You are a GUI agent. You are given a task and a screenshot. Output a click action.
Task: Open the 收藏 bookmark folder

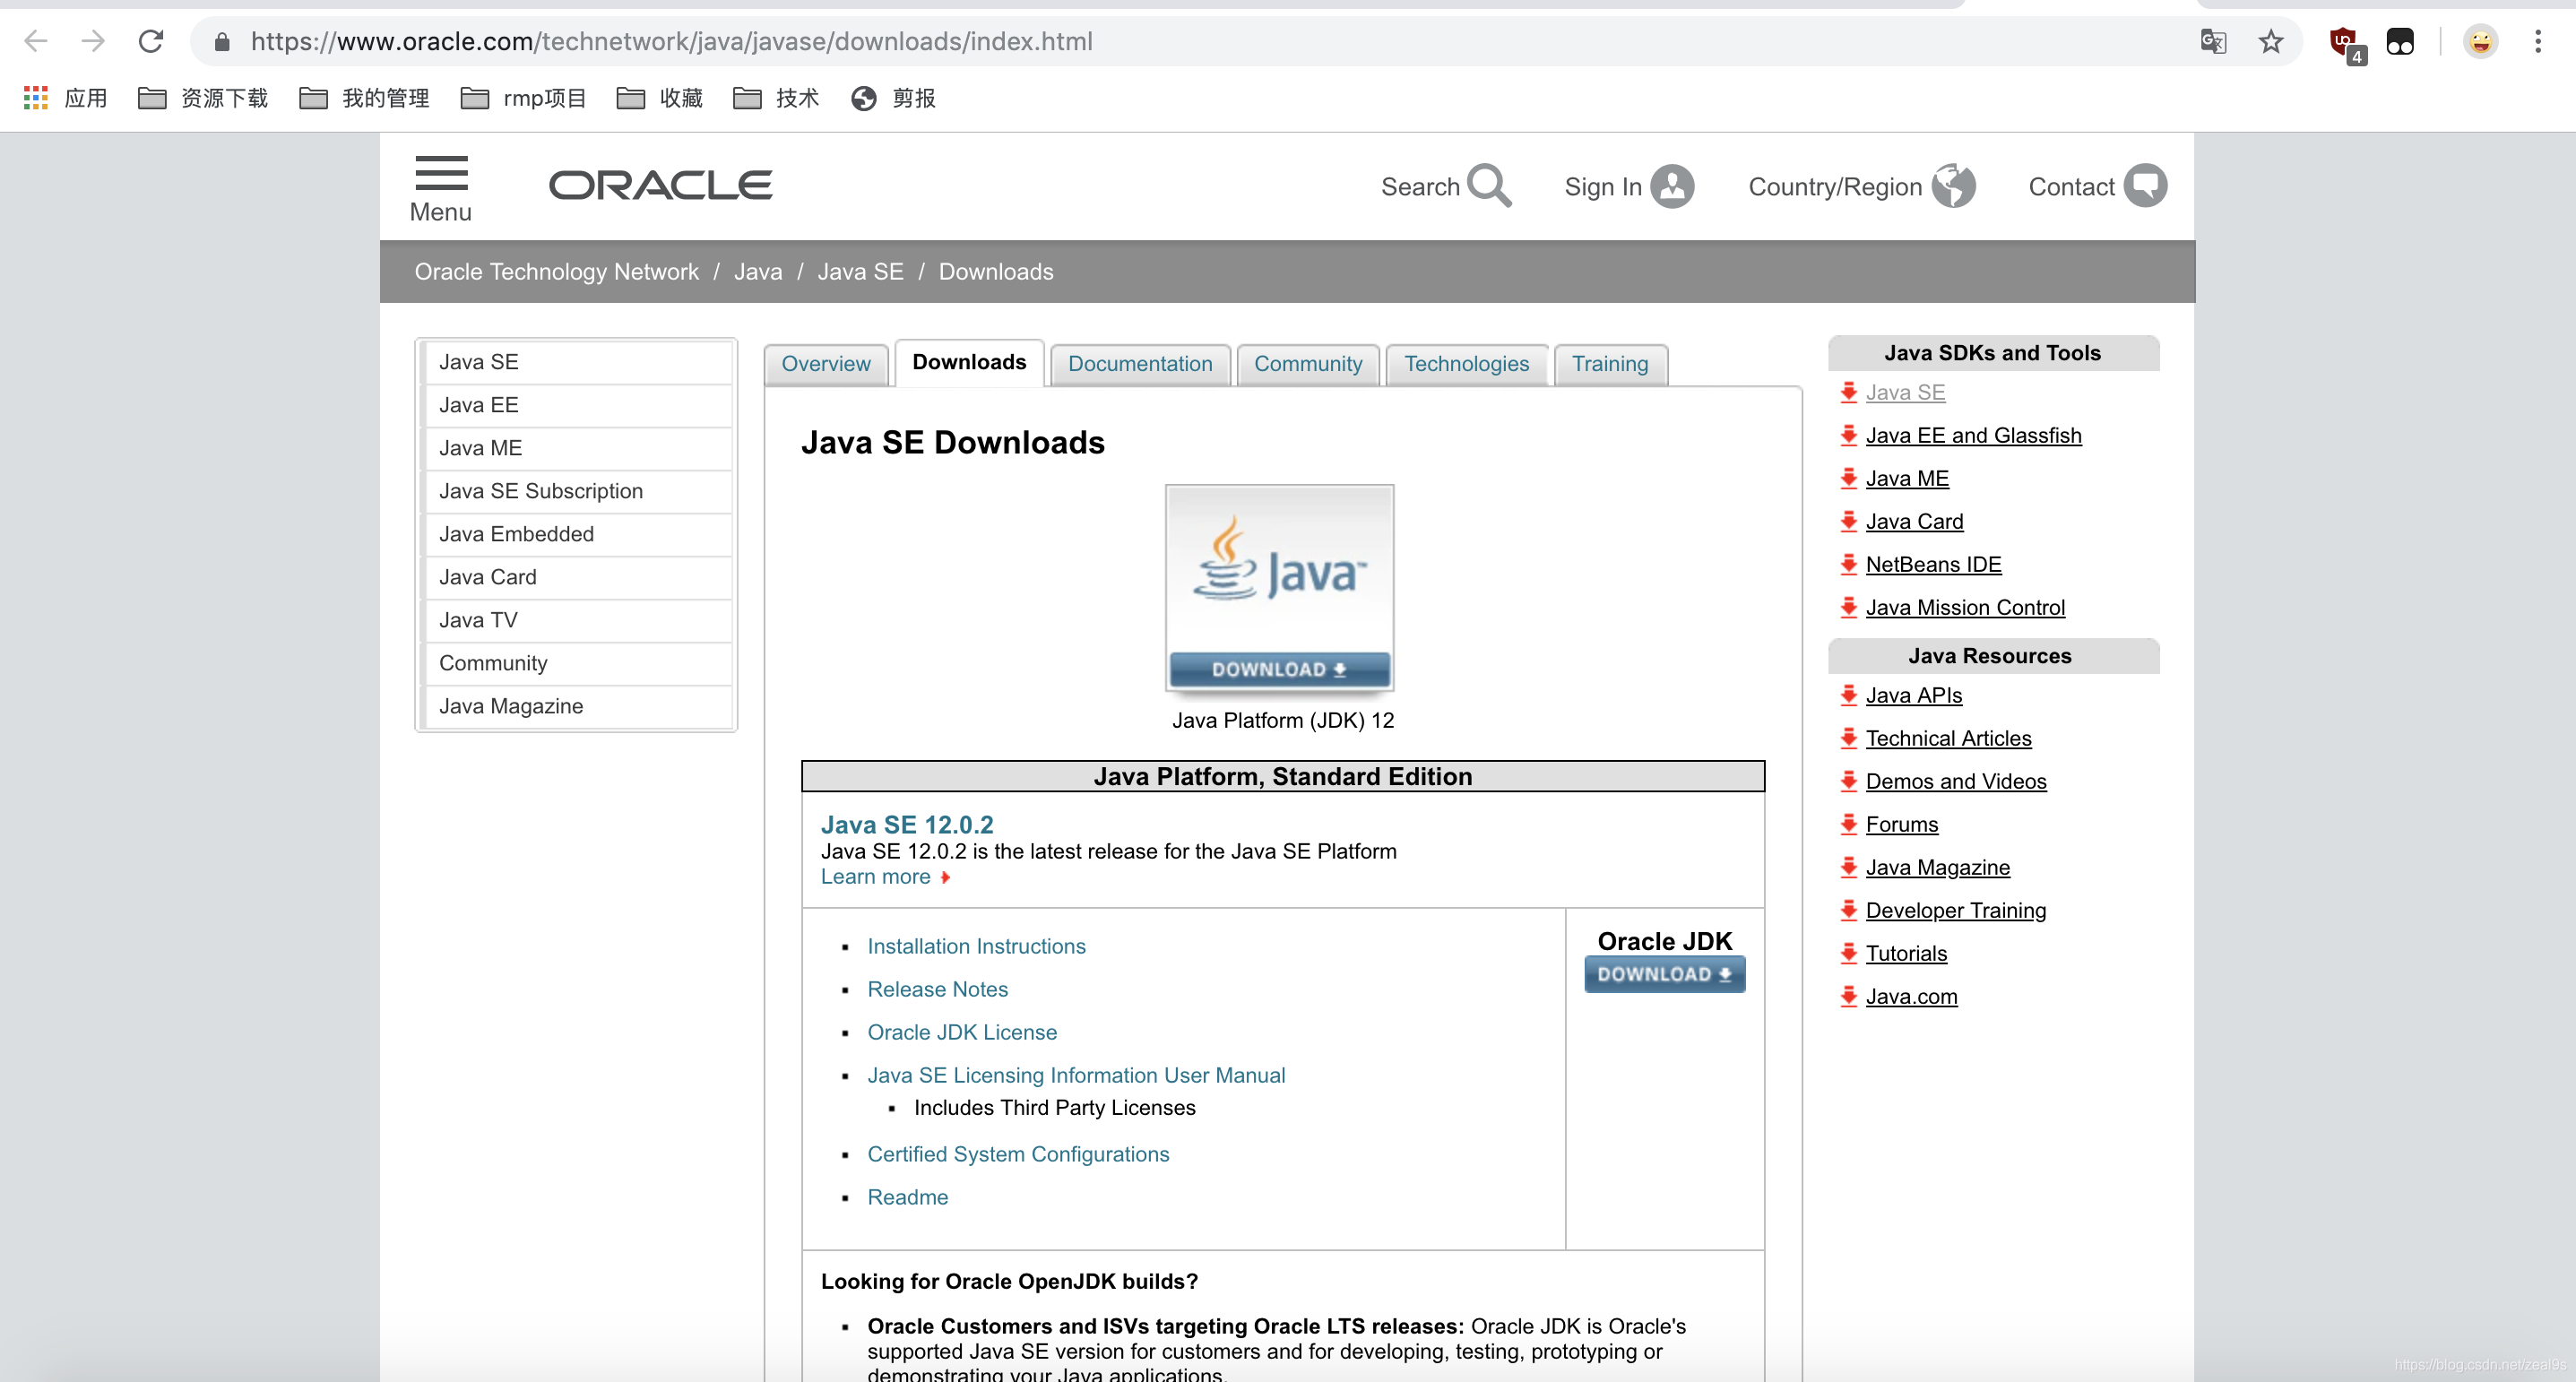(660, 98)
